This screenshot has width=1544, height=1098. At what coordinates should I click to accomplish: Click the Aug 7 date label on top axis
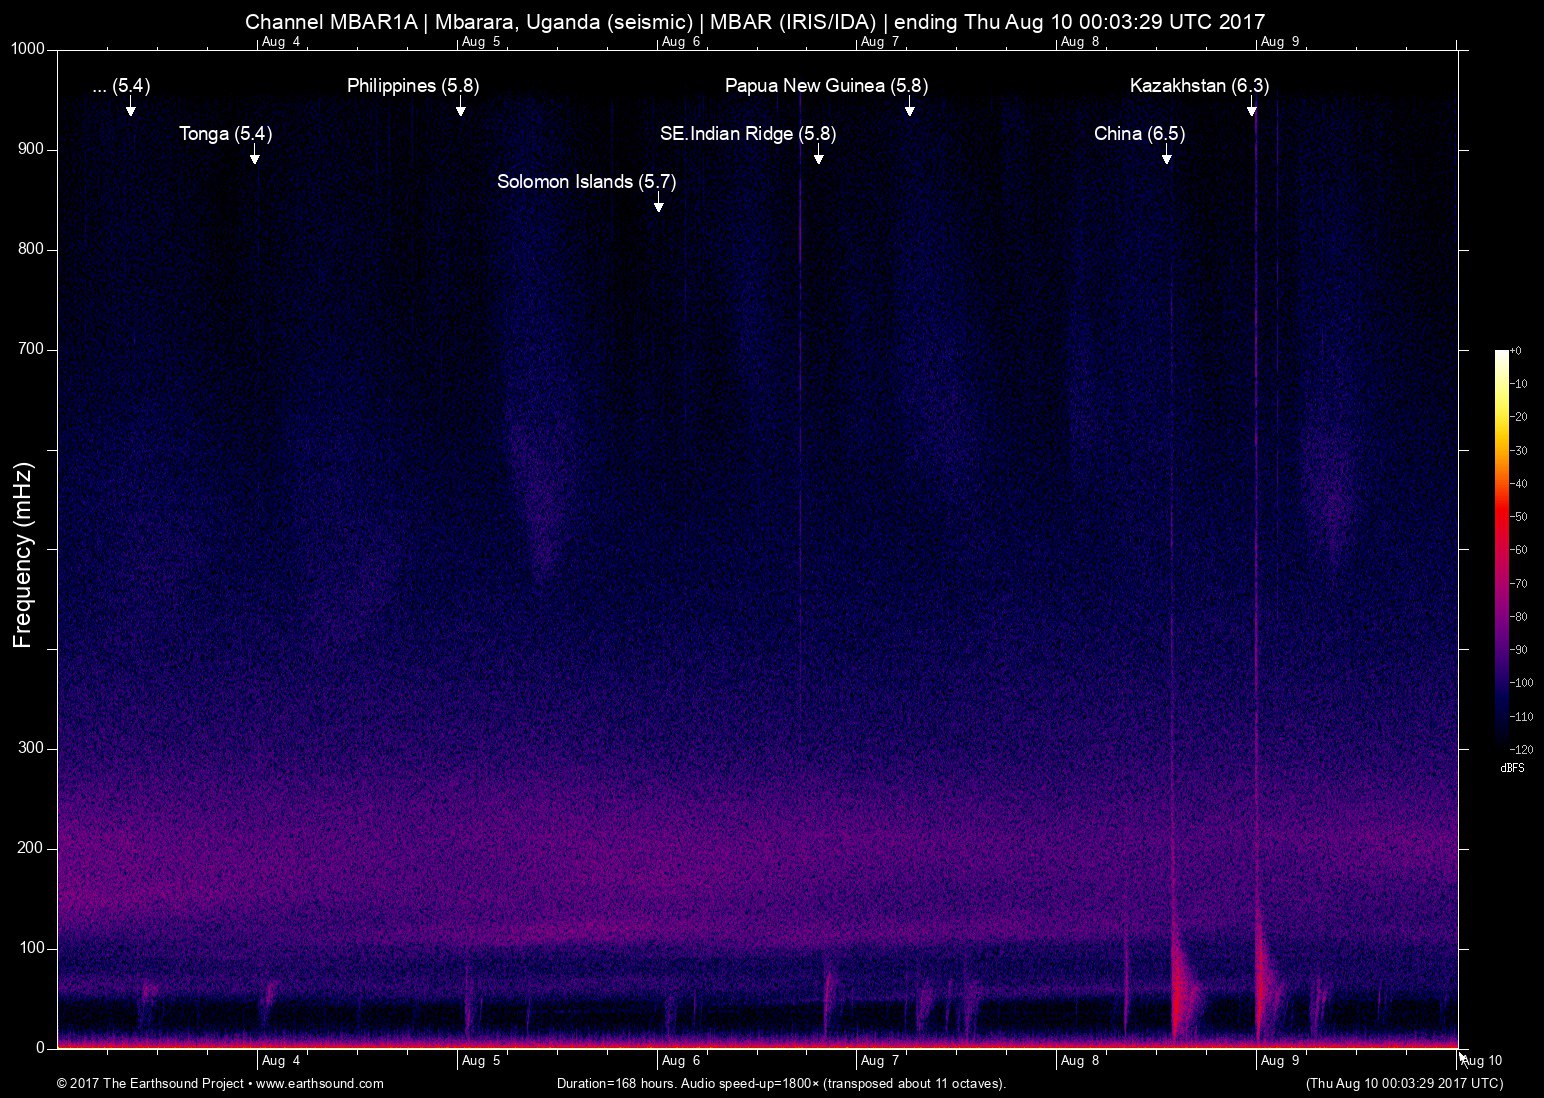(x=880, y=41)
